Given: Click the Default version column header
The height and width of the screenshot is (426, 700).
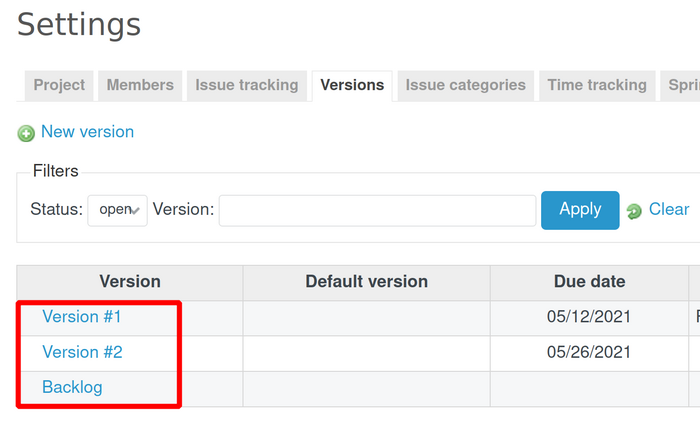Looking at the screenshot, I should tap(366, 282).
